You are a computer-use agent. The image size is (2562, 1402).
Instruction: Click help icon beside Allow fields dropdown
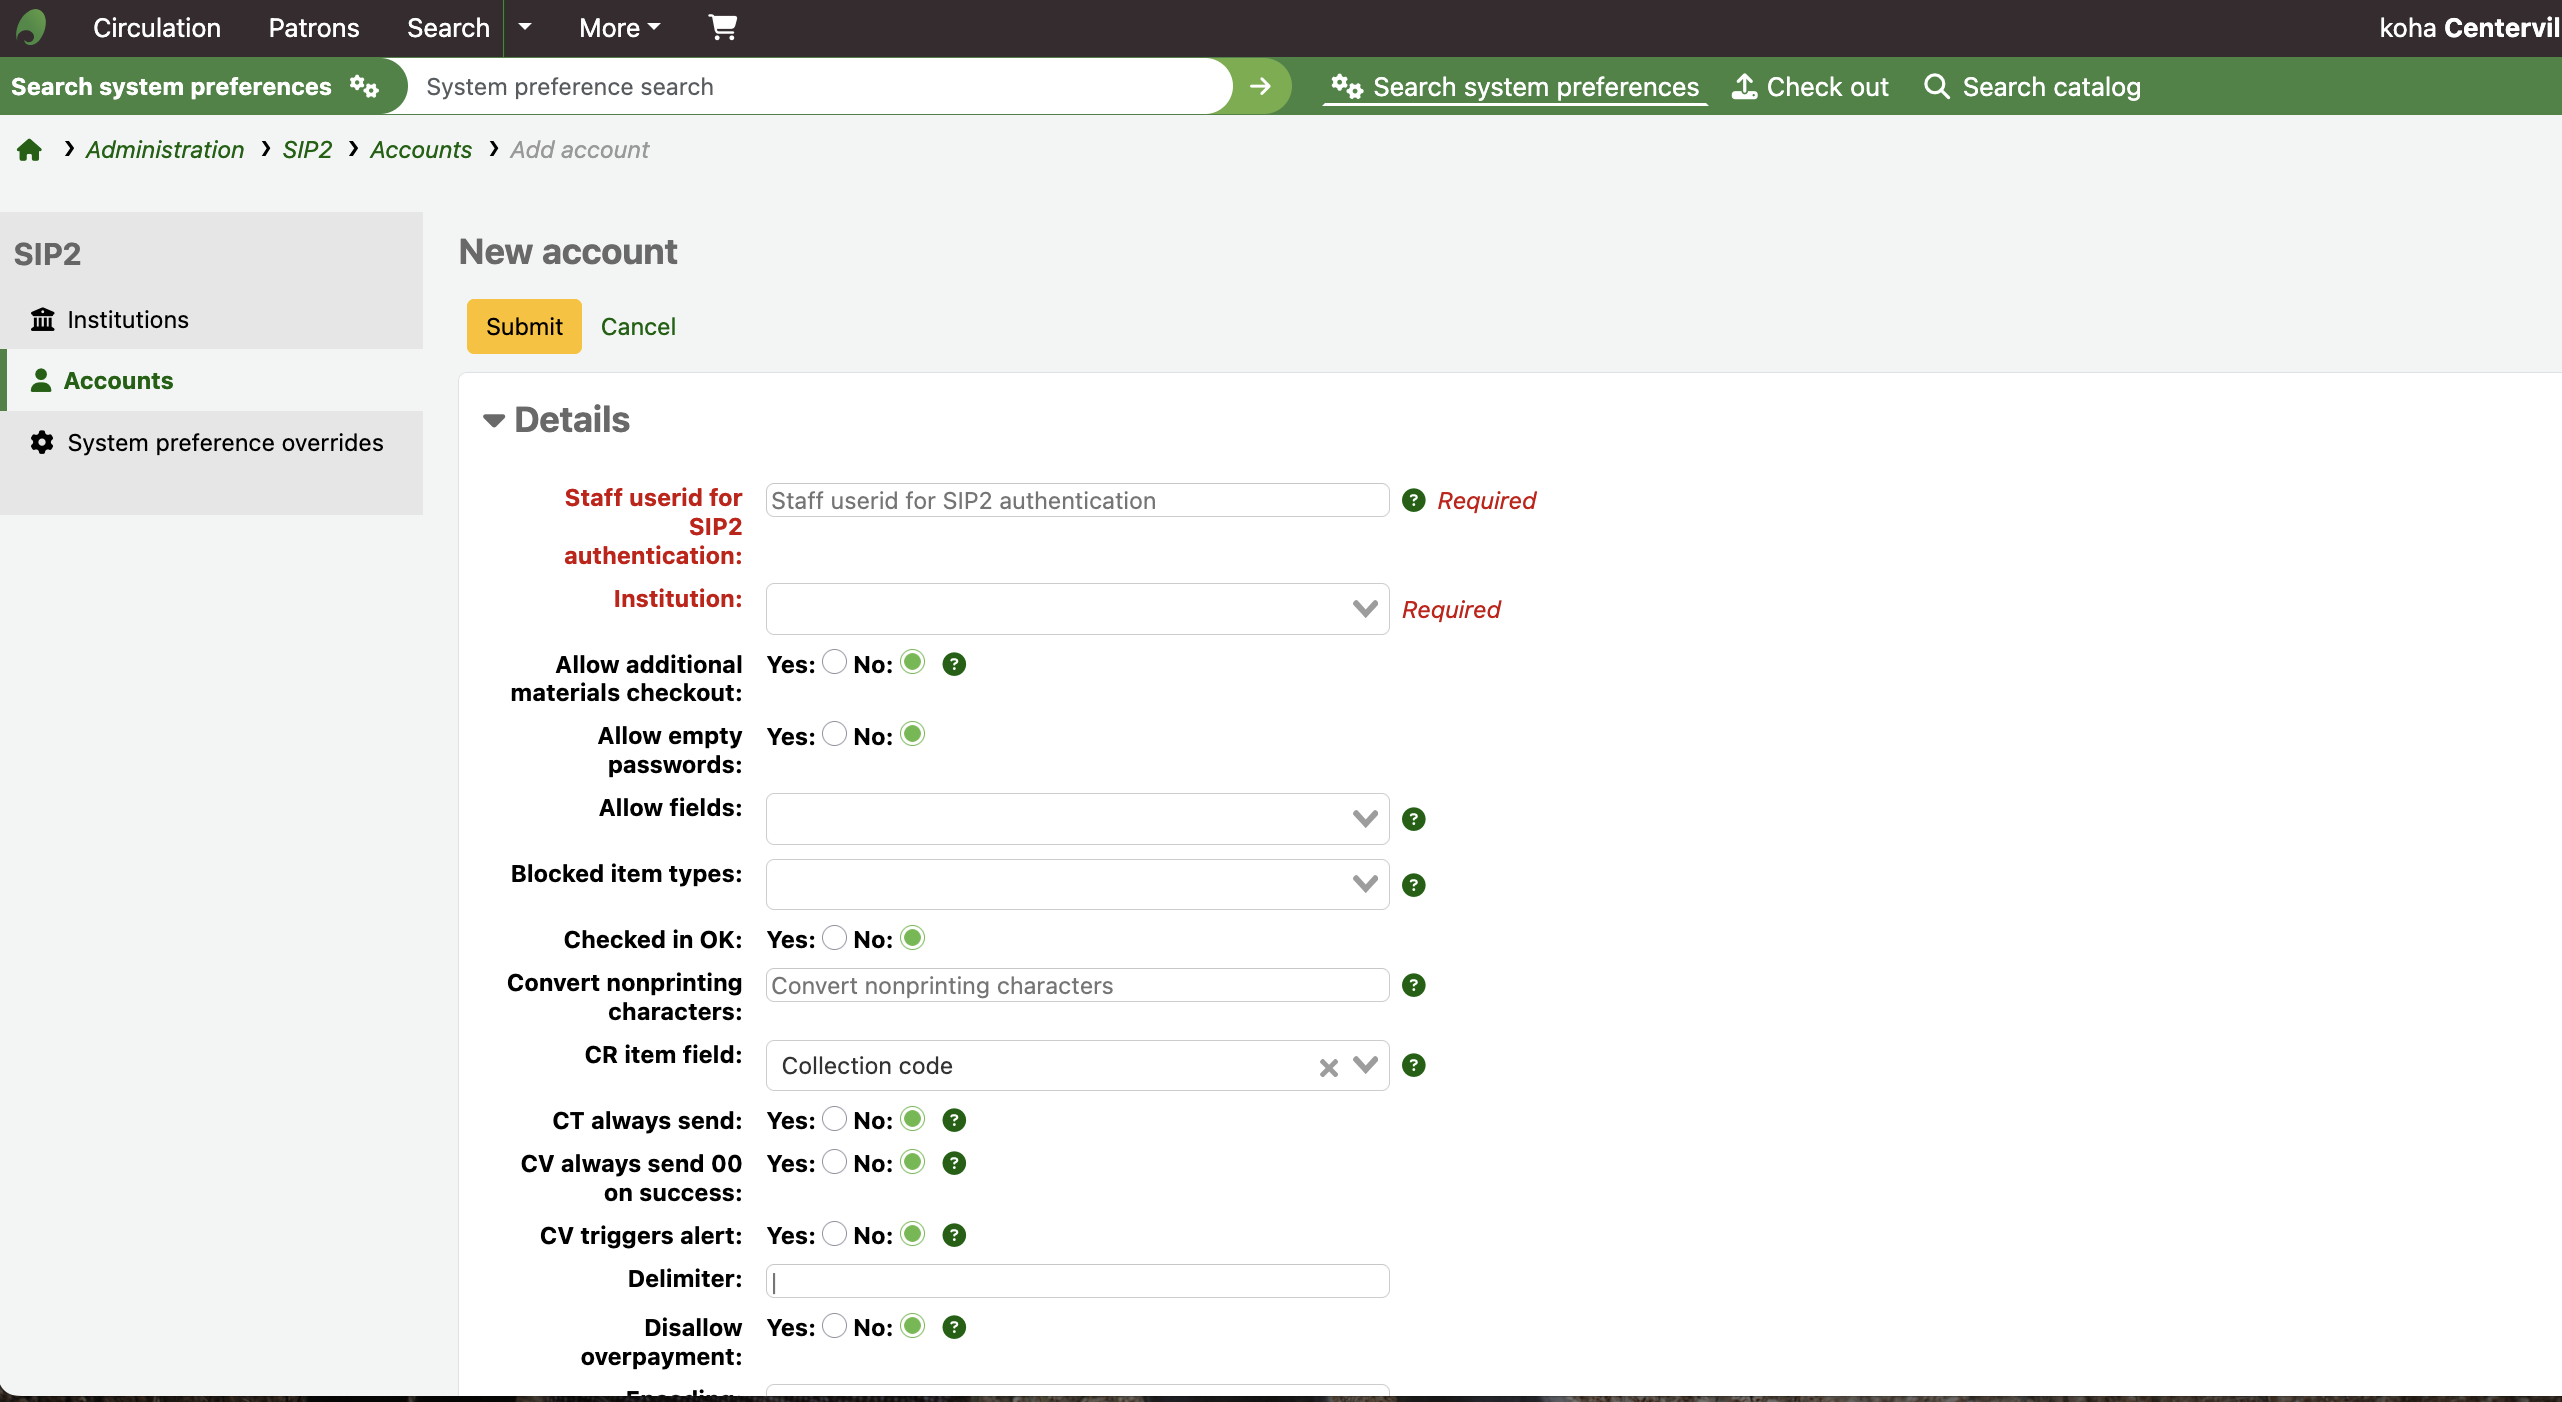(1413, 819)
